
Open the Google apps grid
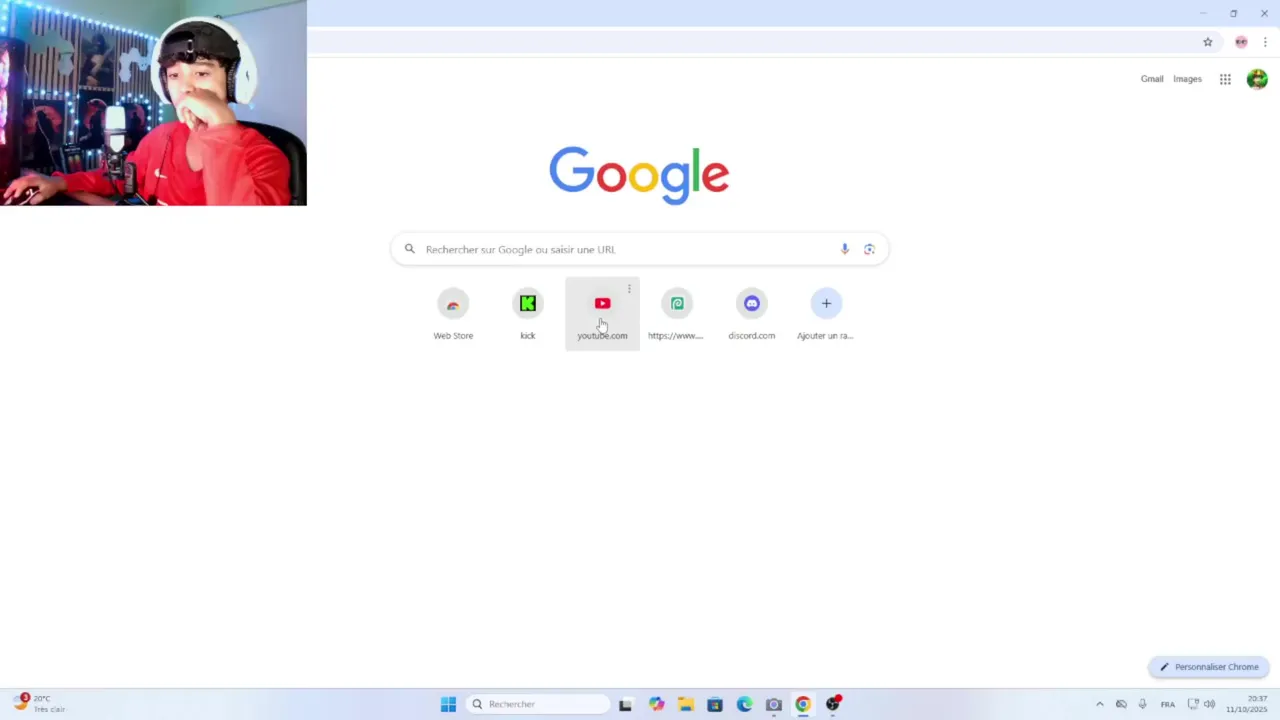click(x=1225, y=79)
